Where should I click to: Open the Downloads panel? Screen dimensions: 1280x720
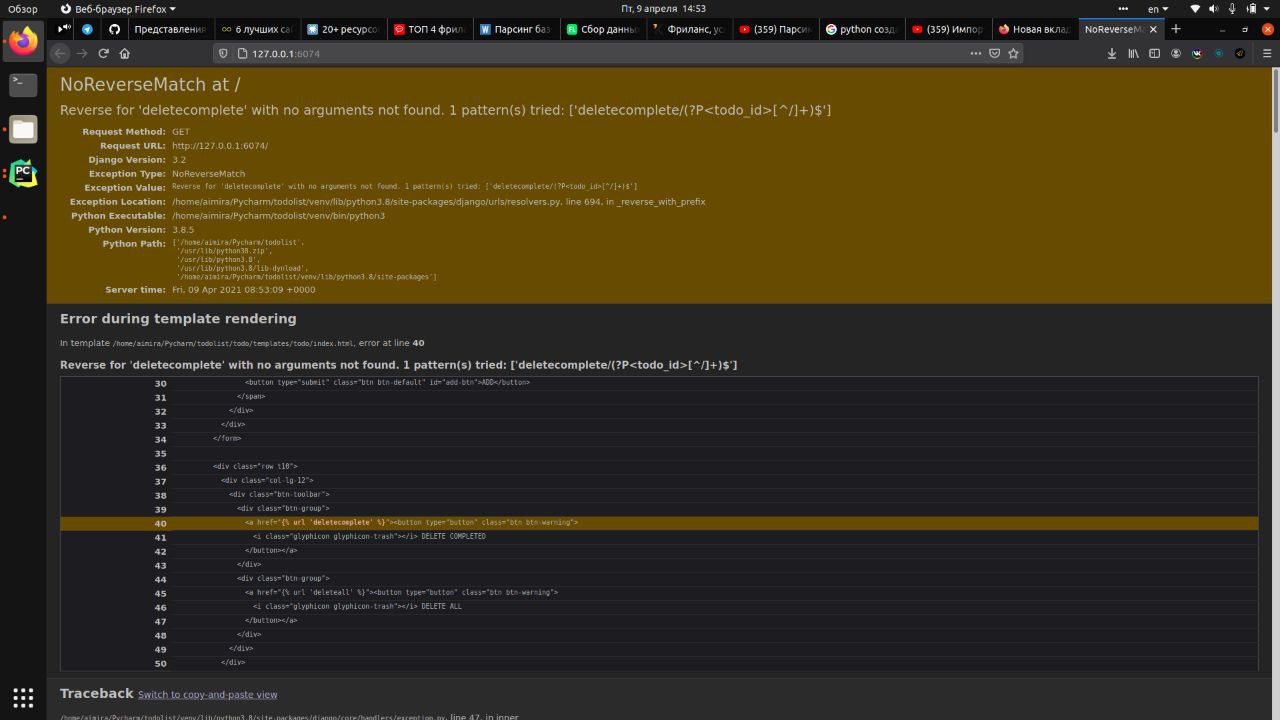click(x=1112, y=53)
